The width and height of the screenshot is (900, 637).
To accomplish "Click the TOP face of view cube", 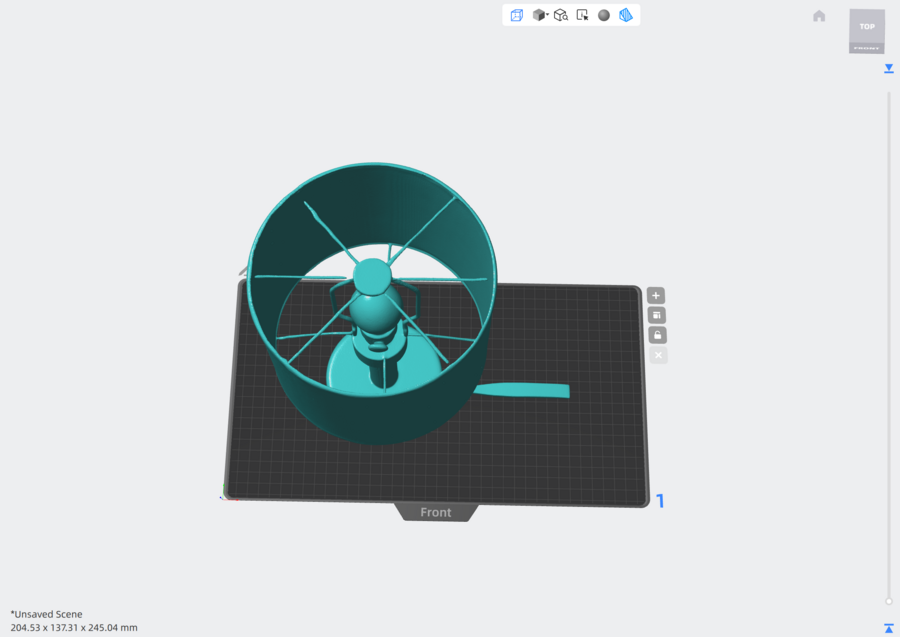I will pyautogui.click(x=867, y=26).
